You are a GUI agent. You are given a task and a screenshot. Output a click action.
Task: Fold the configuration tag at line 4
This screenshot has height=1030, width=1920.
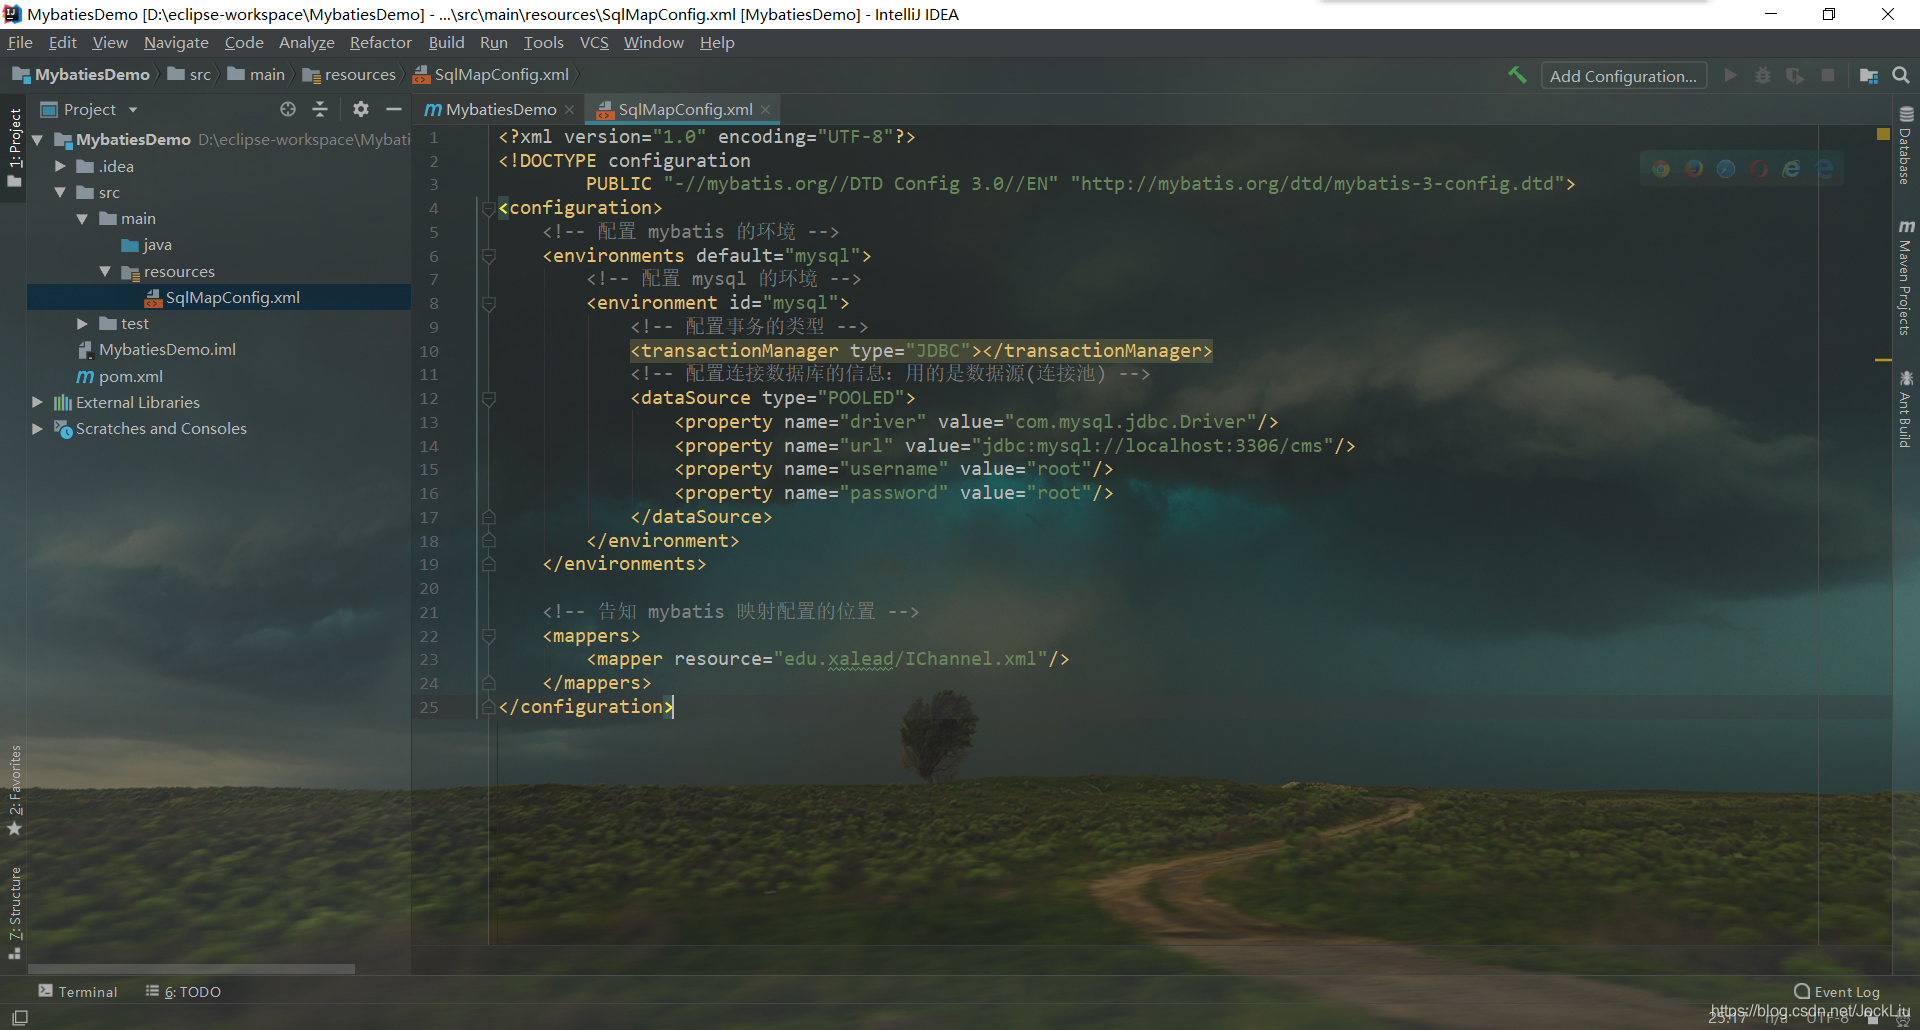[x=488, y=208]
